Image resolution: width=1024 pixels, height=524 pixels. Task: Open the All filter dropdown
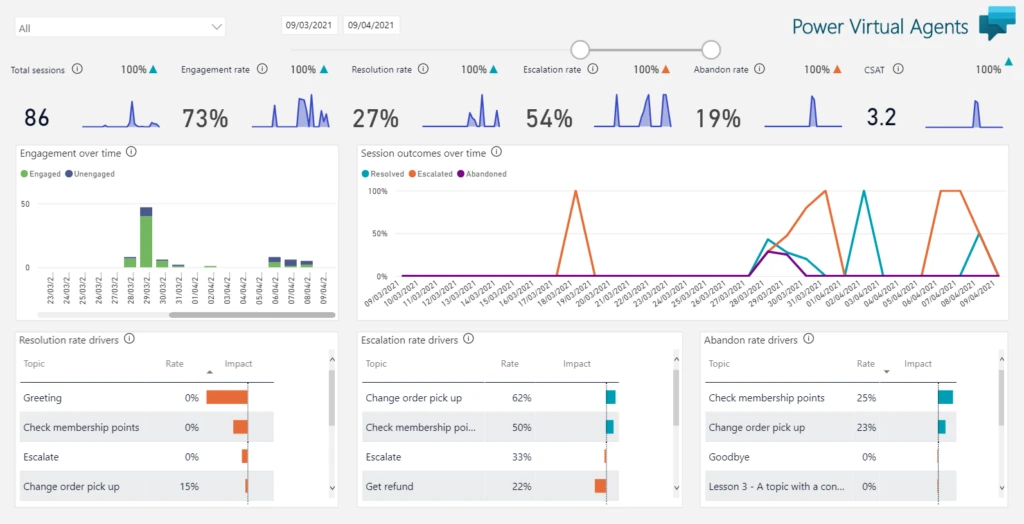tap(120, 28)
